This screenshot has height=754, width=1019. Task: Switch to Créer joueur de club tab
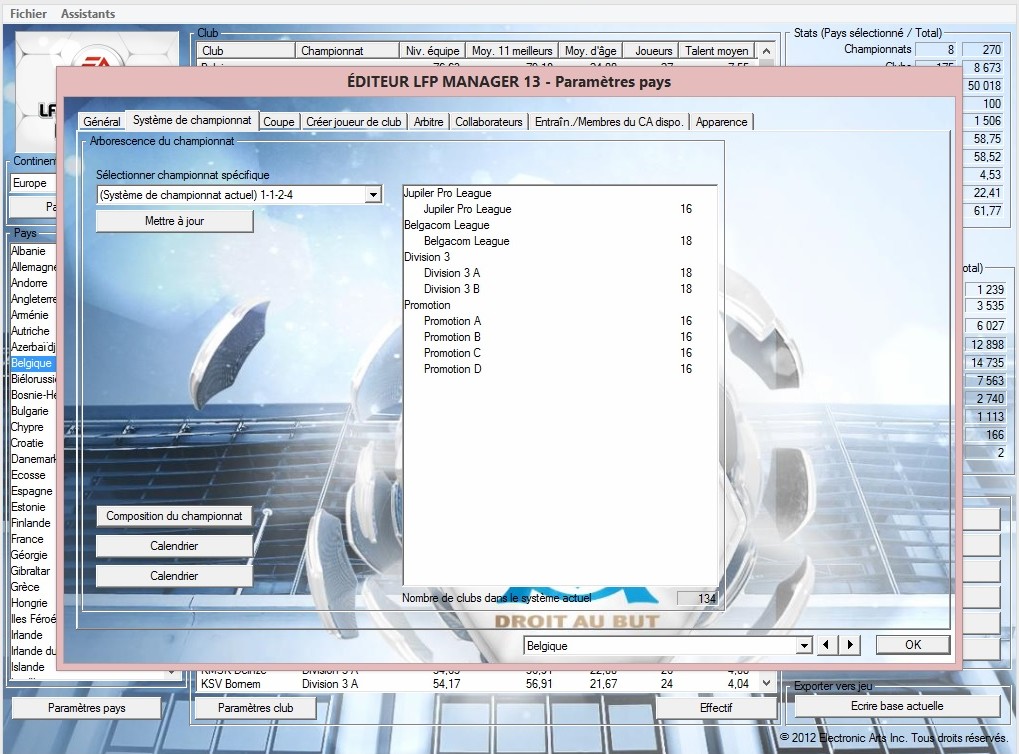click(x=354, y=122)
